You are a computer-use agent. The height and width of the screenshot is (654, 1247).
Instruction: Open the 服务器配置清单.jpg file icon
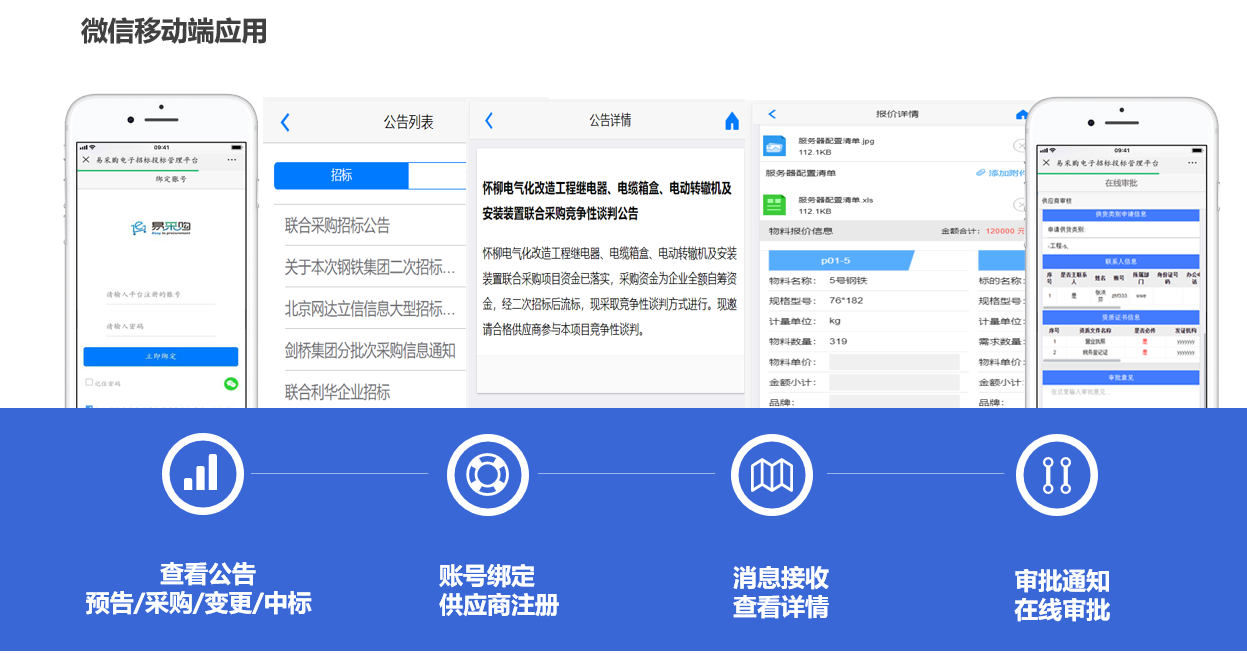pos(775,146)
